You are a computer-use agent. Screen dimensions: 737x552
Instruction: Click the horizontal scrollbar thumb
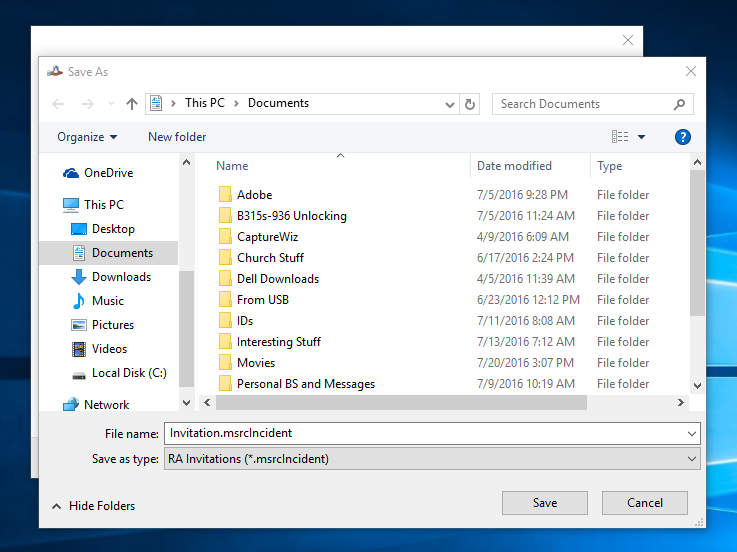401,402
